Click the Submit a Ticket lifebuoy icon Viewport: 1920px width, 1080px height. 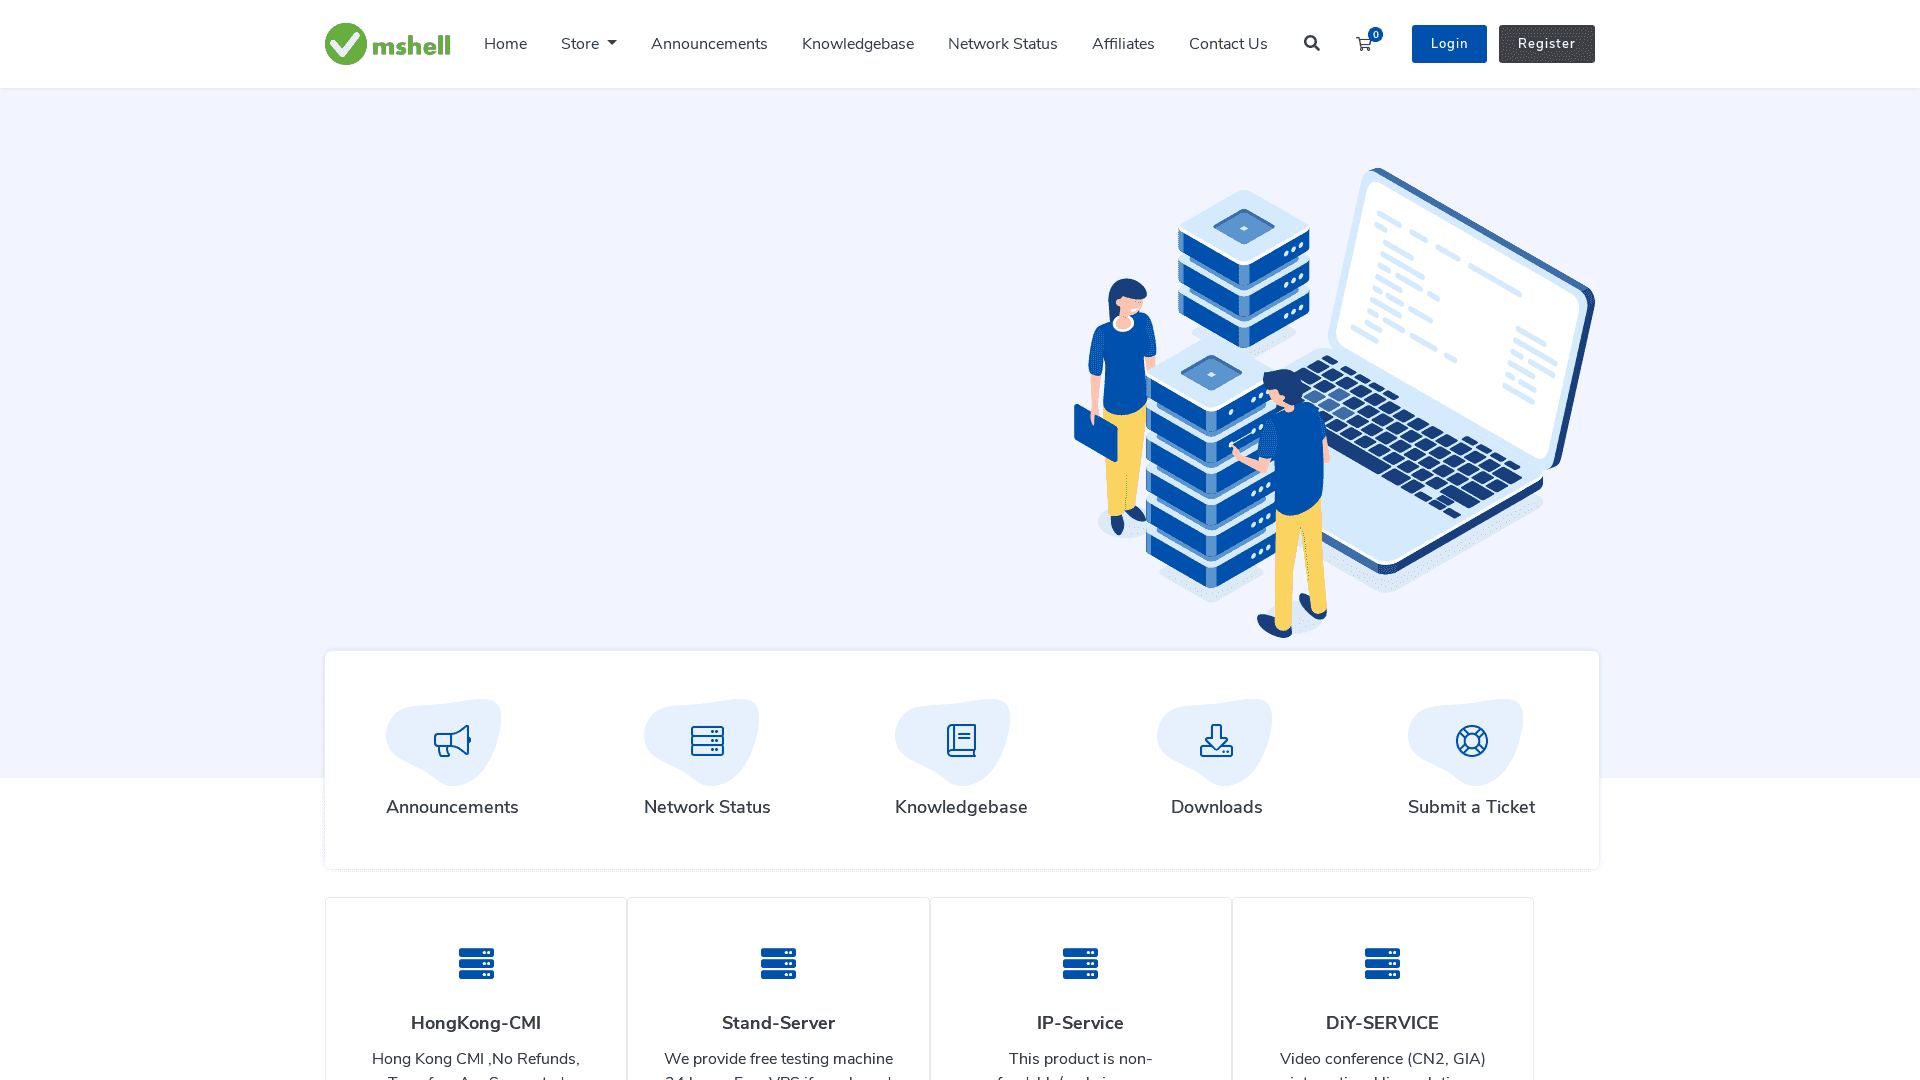(x=1472, y=741)
